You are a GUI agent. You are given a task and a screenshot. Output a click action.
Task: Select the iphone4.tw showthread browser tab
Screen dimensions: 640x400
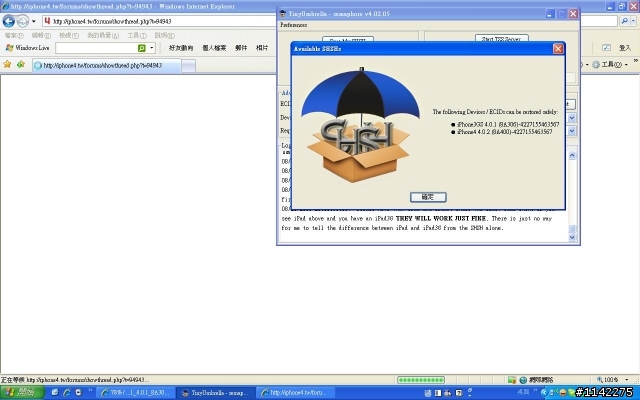point(107,65)
